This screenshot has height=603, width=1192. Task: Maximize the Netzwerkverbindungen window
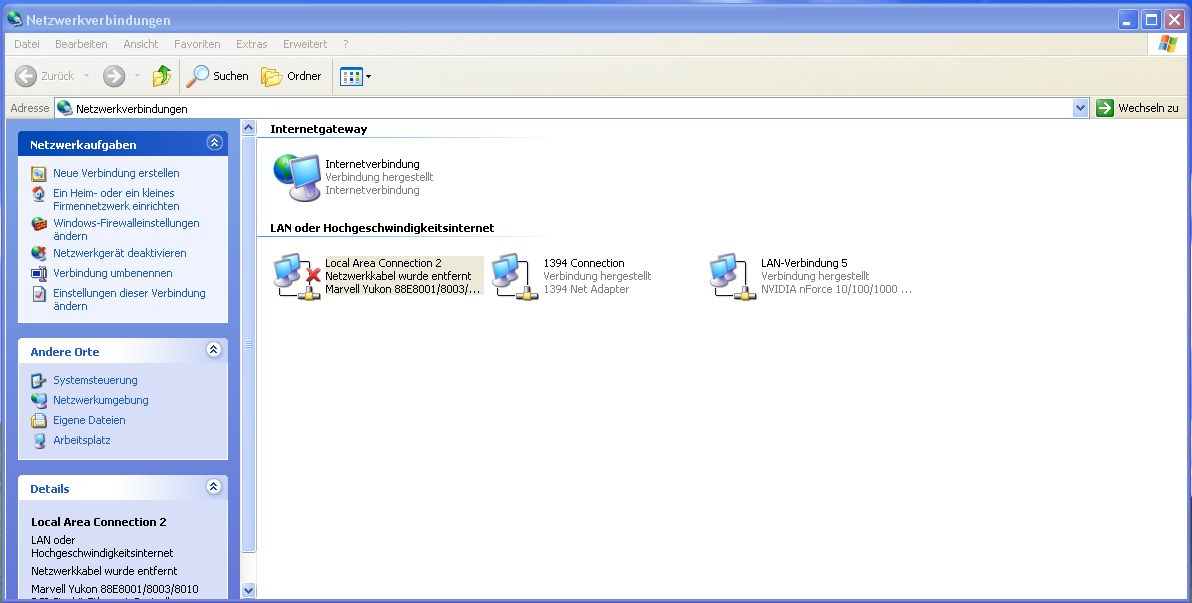(x=1152, y=20)
